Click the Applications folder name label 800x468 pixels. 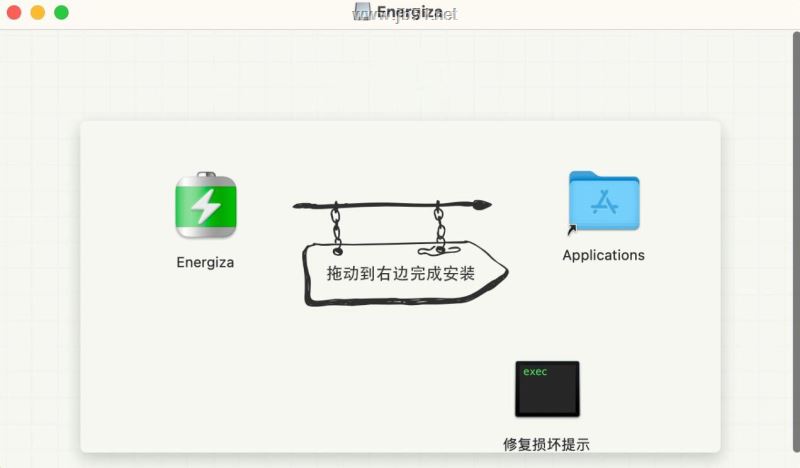point(604,255)
